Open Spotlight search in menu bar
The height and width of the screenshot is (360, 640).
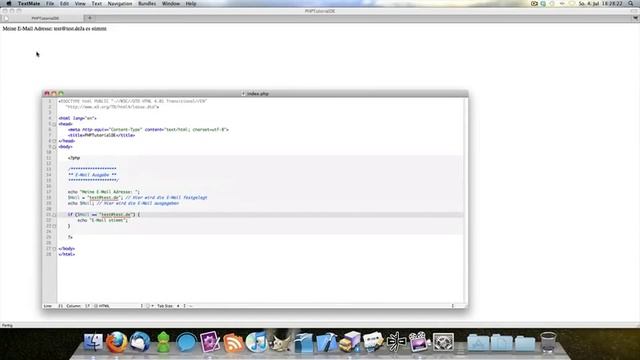pyautogui.click(x=631, y=3)
